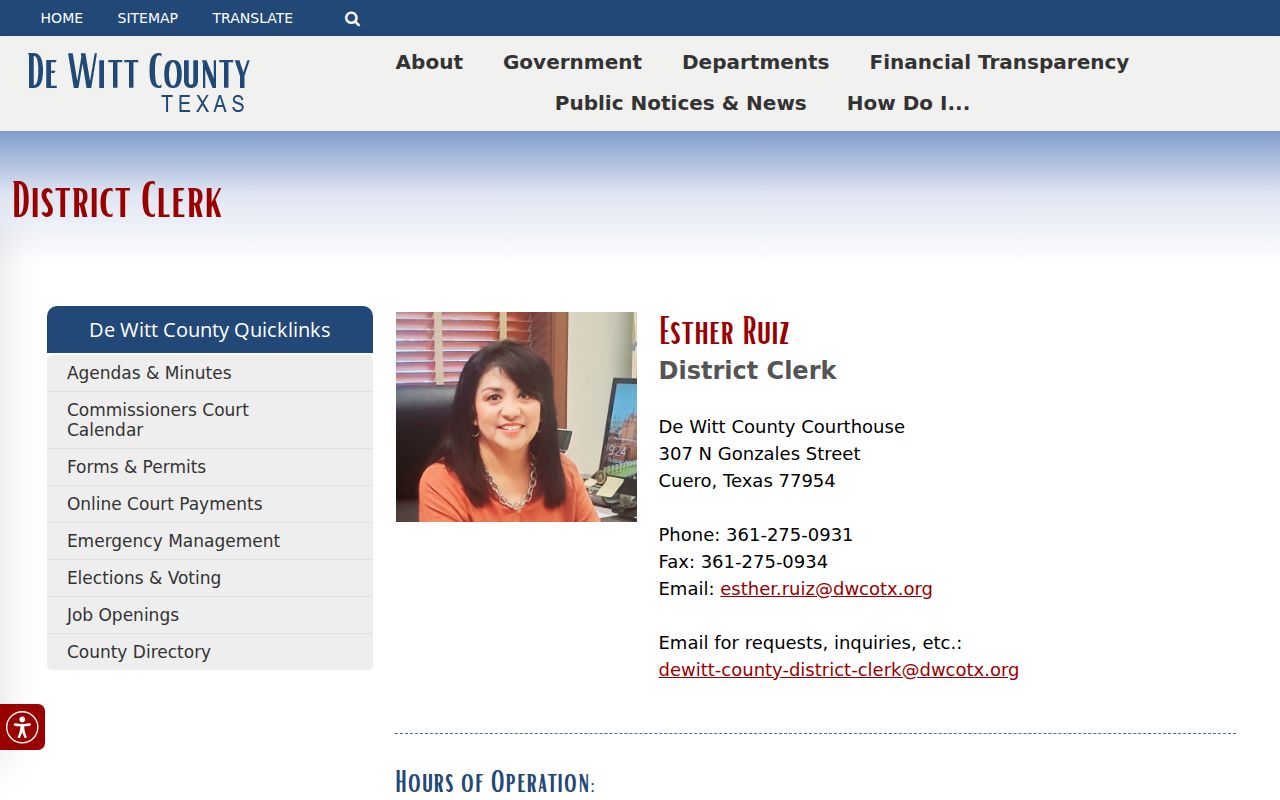This screenshot has height=800, width=1280.
Task: Open the Departments menu
Action: pos(755,62)
